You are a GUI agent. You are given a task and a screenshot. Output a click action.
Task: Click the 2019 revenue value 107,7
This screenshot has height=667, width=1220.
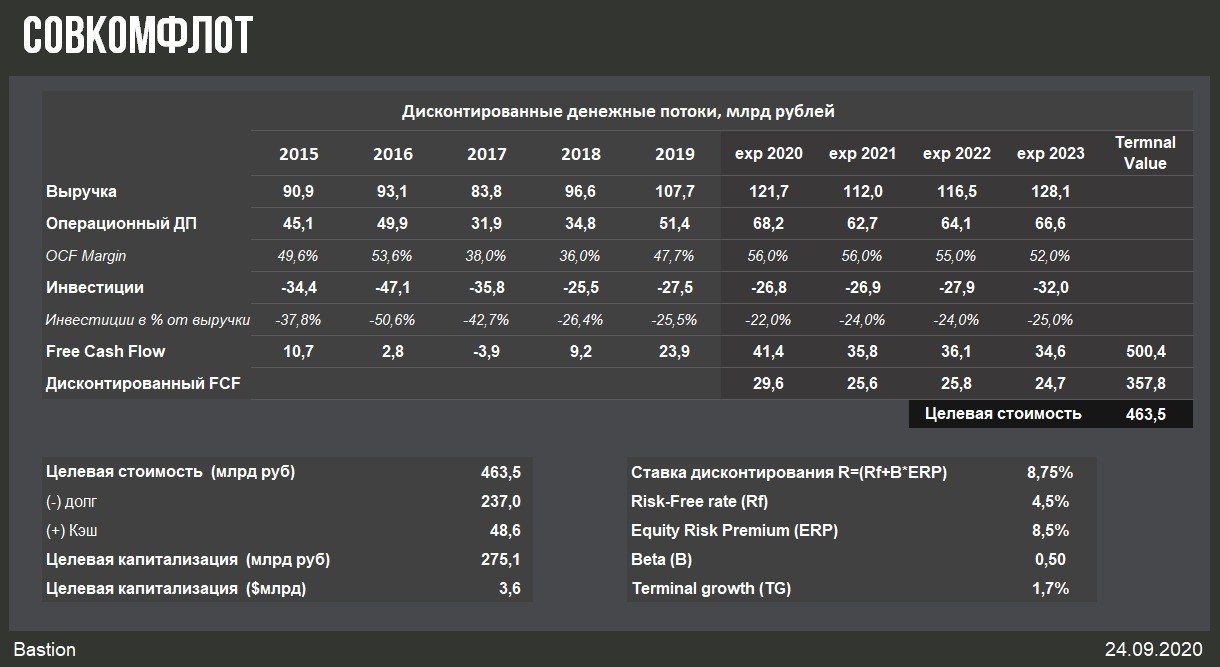(674, 191)
